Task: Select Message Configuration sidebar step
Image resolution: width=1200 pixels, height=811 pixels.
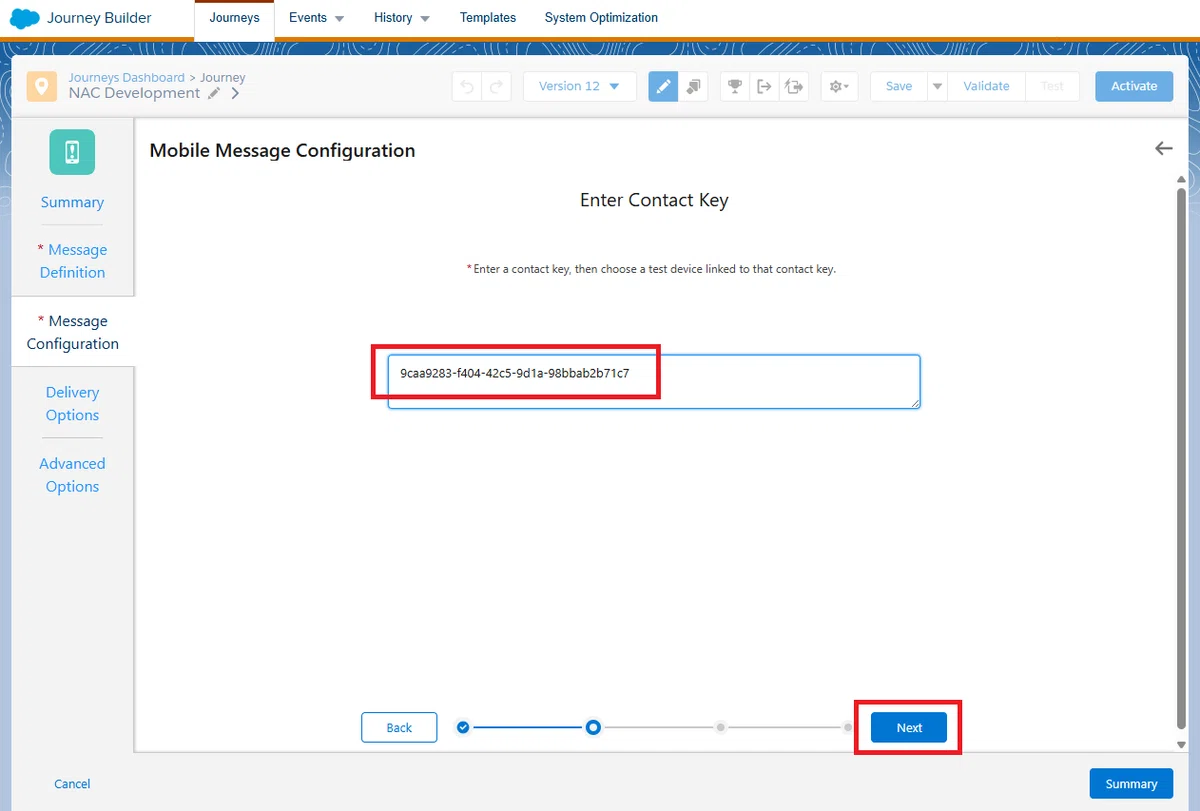Action: click(x=72, y=332)
